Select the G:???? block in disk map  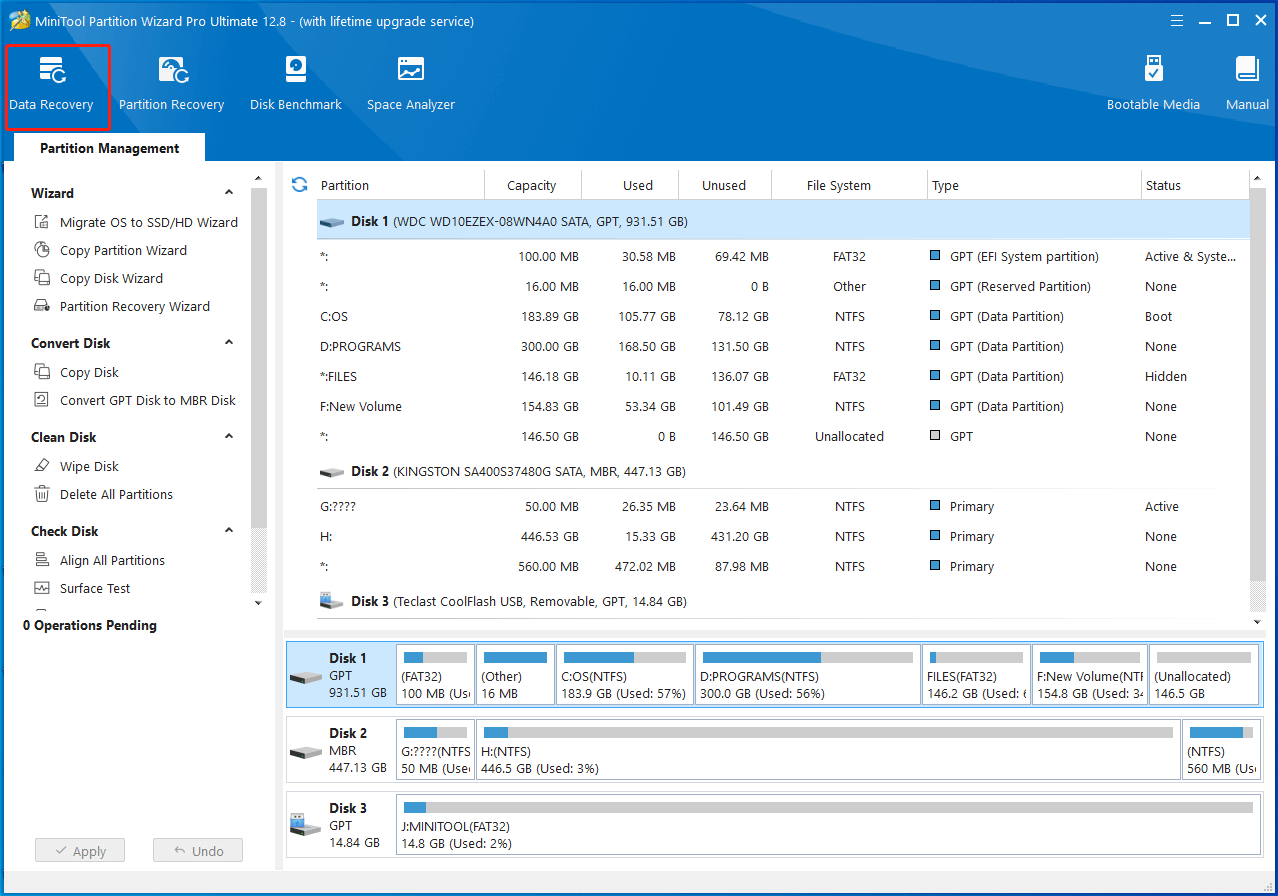click(x=435, y=750)
